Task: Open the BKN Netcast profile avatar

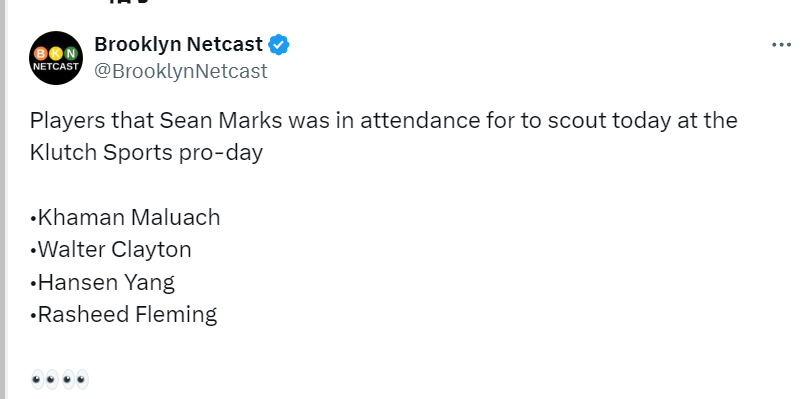Action: [x=56, y=58]
